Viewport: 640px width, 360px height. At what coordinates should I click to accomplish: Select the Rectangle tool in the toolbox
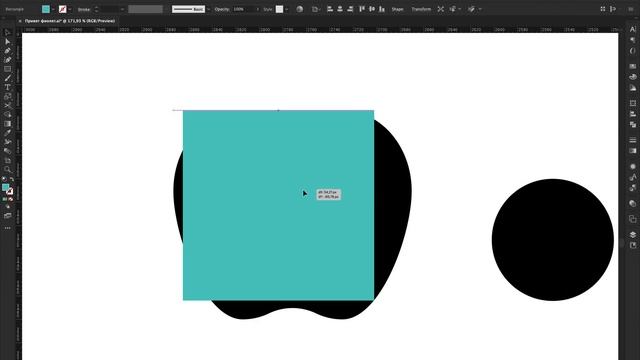[x=7, y=69]
